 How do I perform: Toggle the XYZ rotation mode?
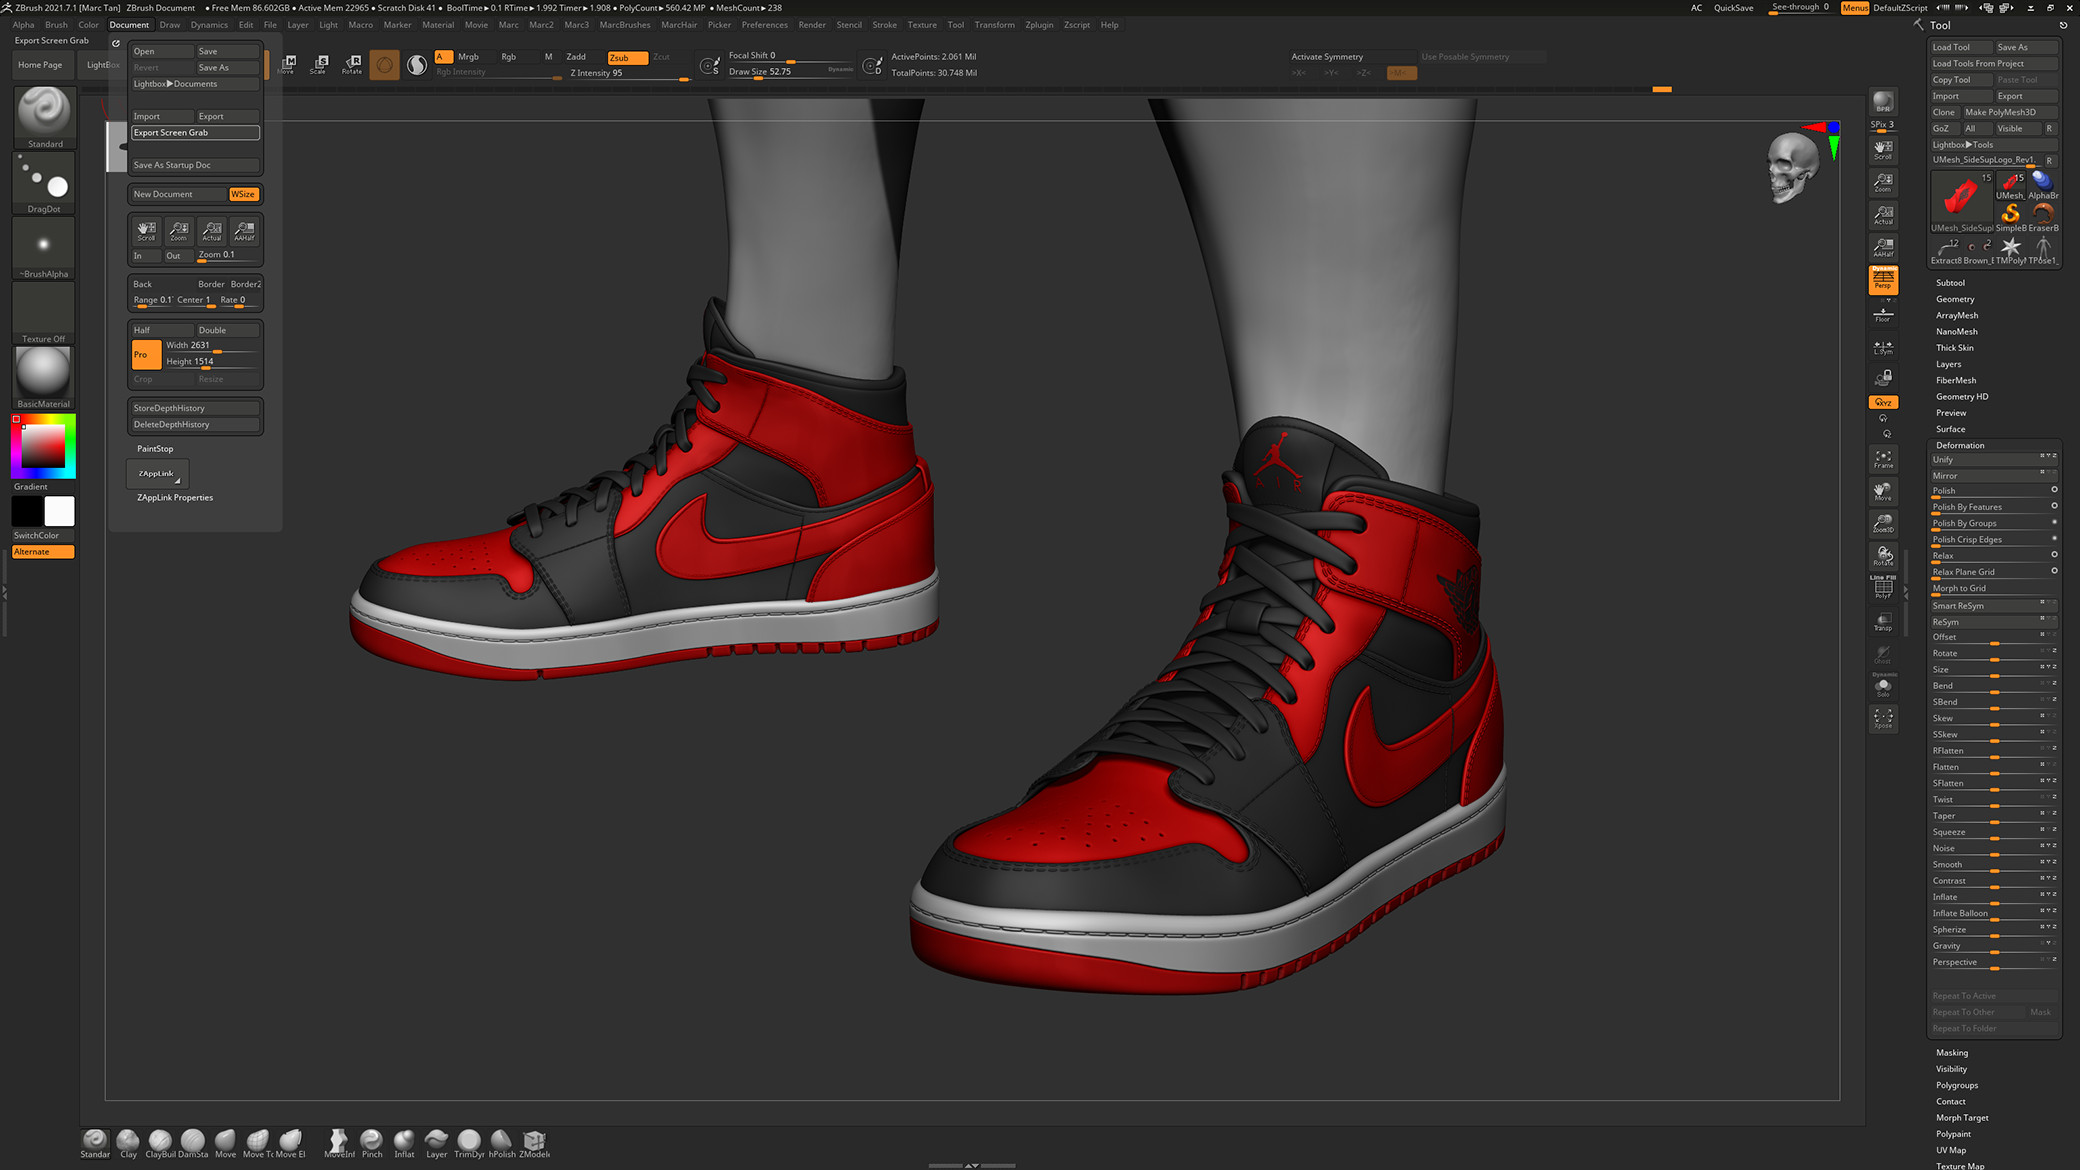(x=1883, y=402)
